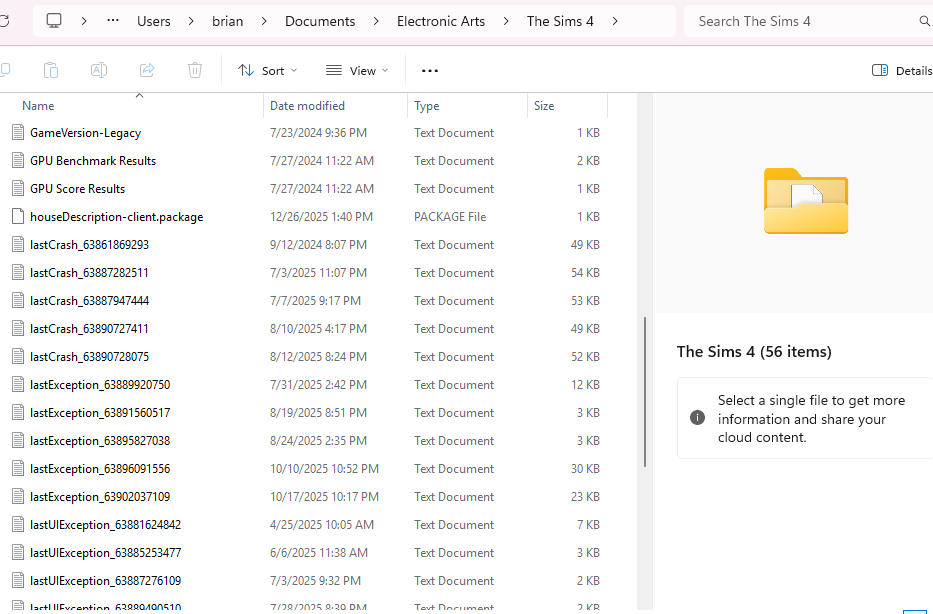
Task: Open the Sort dropdown menu
Action: [x=267, y=71]
